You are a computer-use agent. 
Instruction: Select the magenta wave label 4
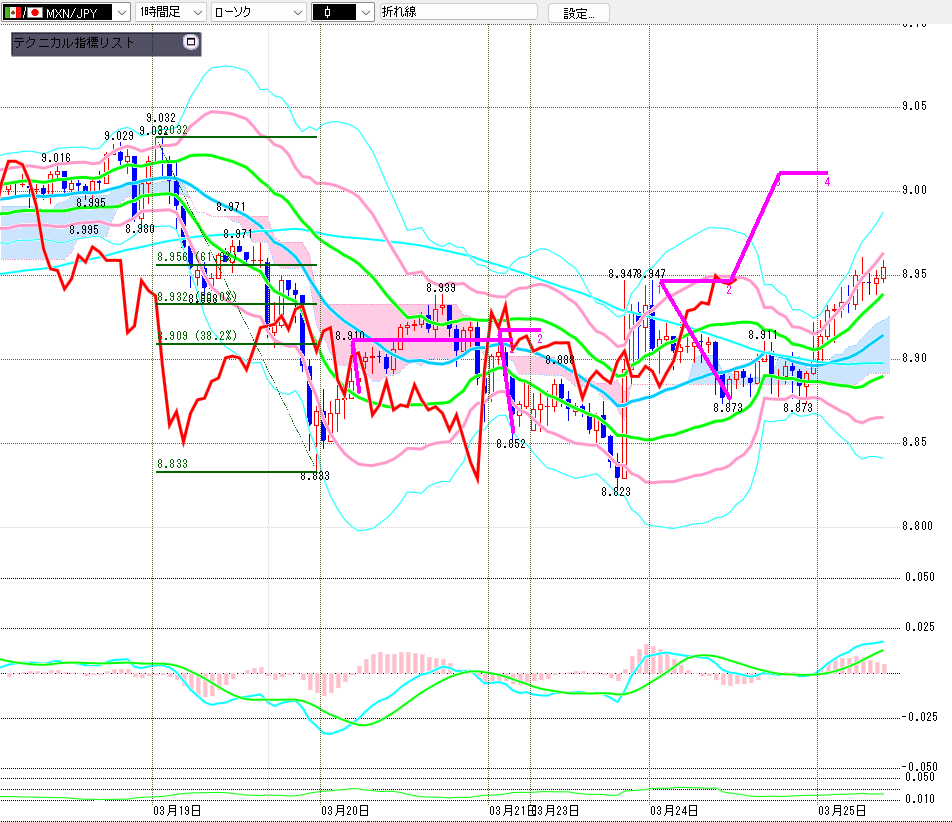coord(827,182)
